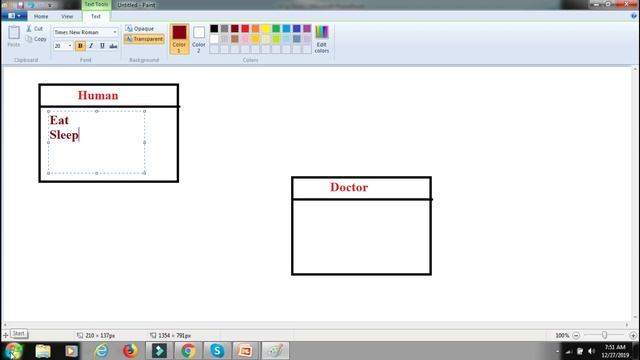The height and width of the screenshot is (360, 640).
Task: Open Edit colors dialog
Action: tap(322, 39)
